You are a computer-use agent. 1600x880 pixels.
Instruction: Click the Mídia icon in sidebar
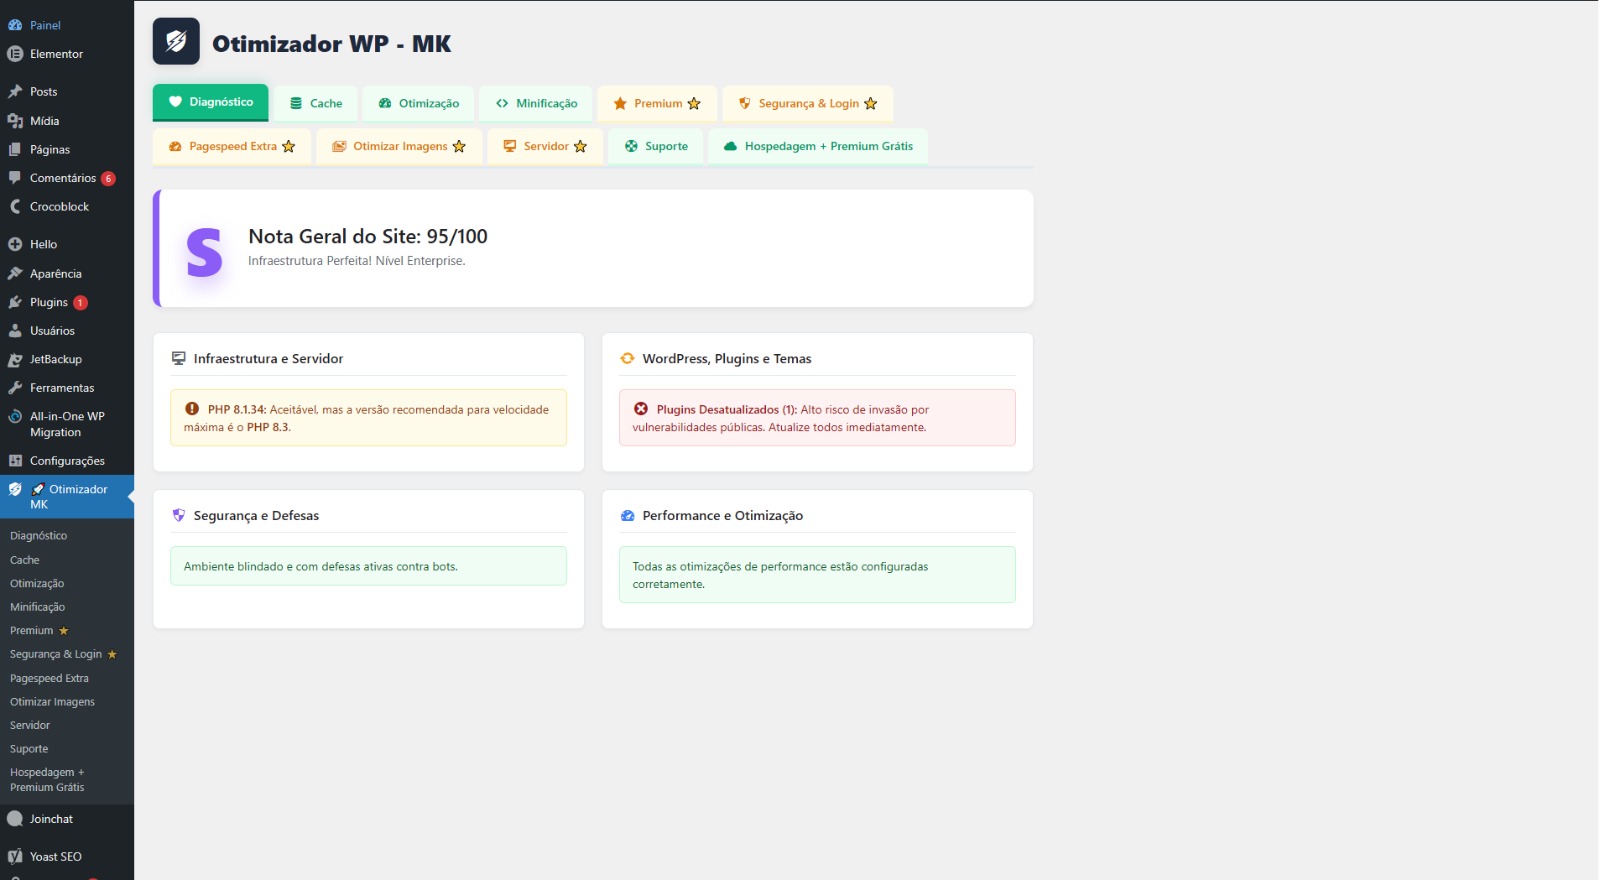coord(15,121)
